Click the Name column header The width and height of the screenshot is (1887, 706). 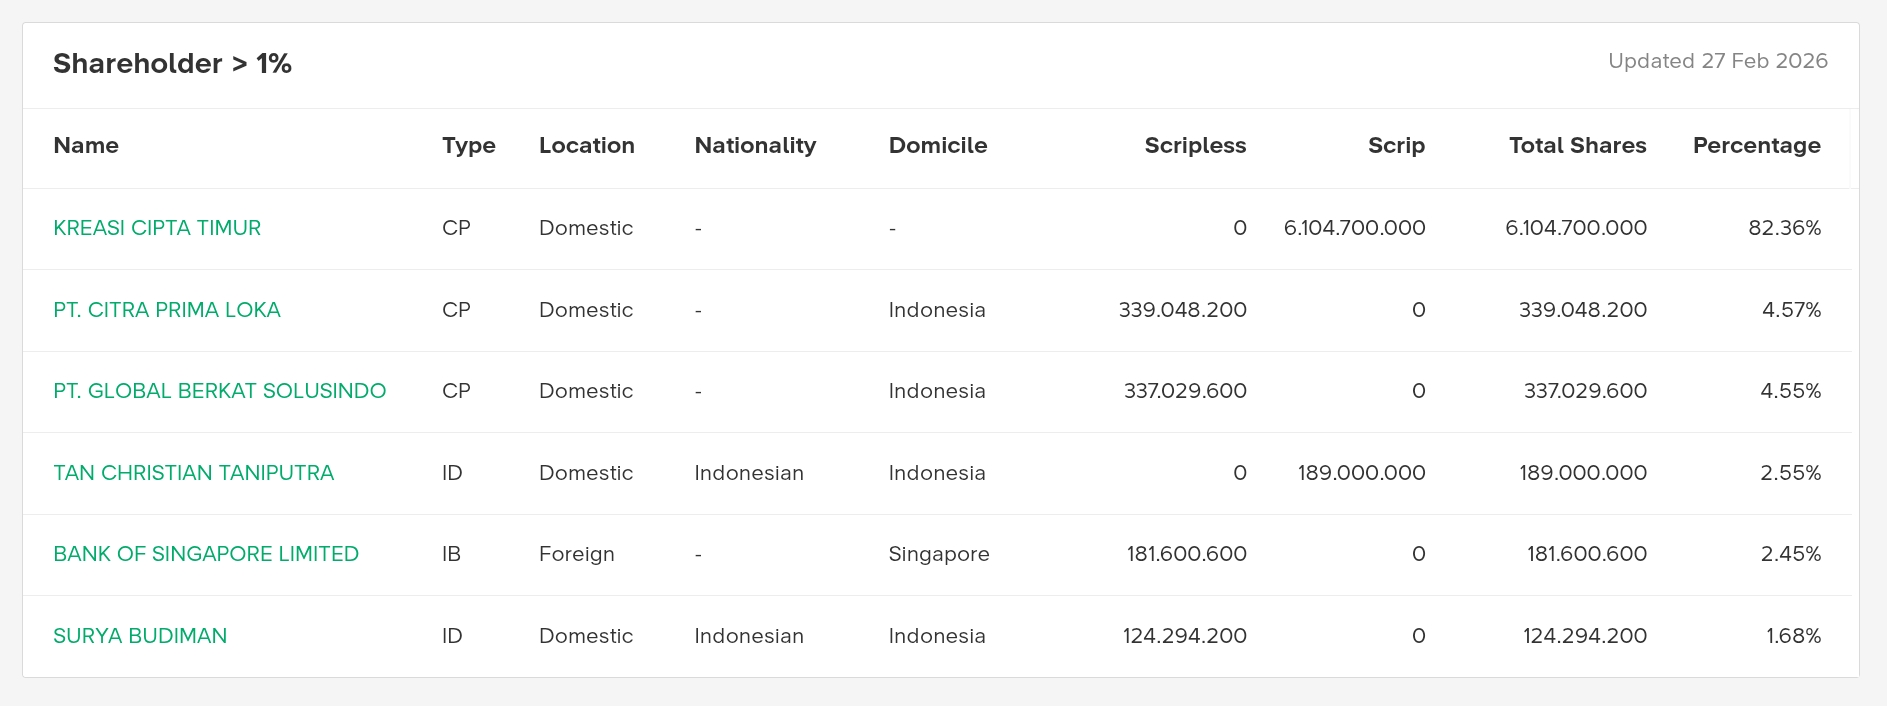click(x=86, y=146)
